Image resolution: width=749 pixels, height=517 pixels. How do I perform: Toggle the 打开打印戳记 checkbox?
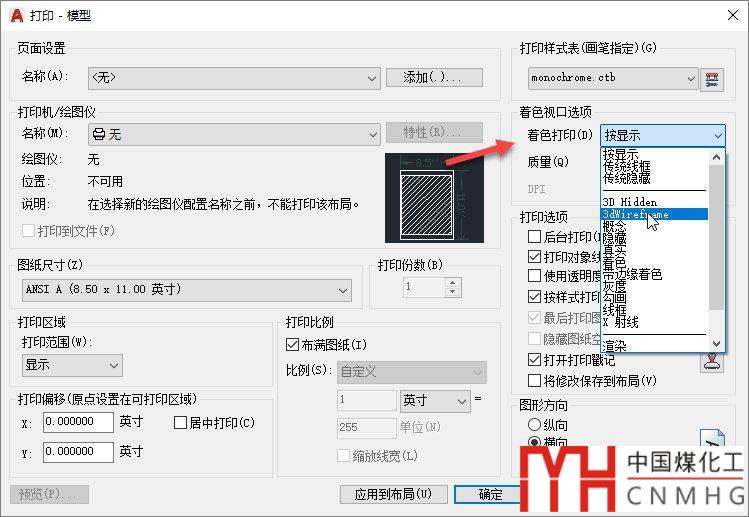[x=535, y=359]
